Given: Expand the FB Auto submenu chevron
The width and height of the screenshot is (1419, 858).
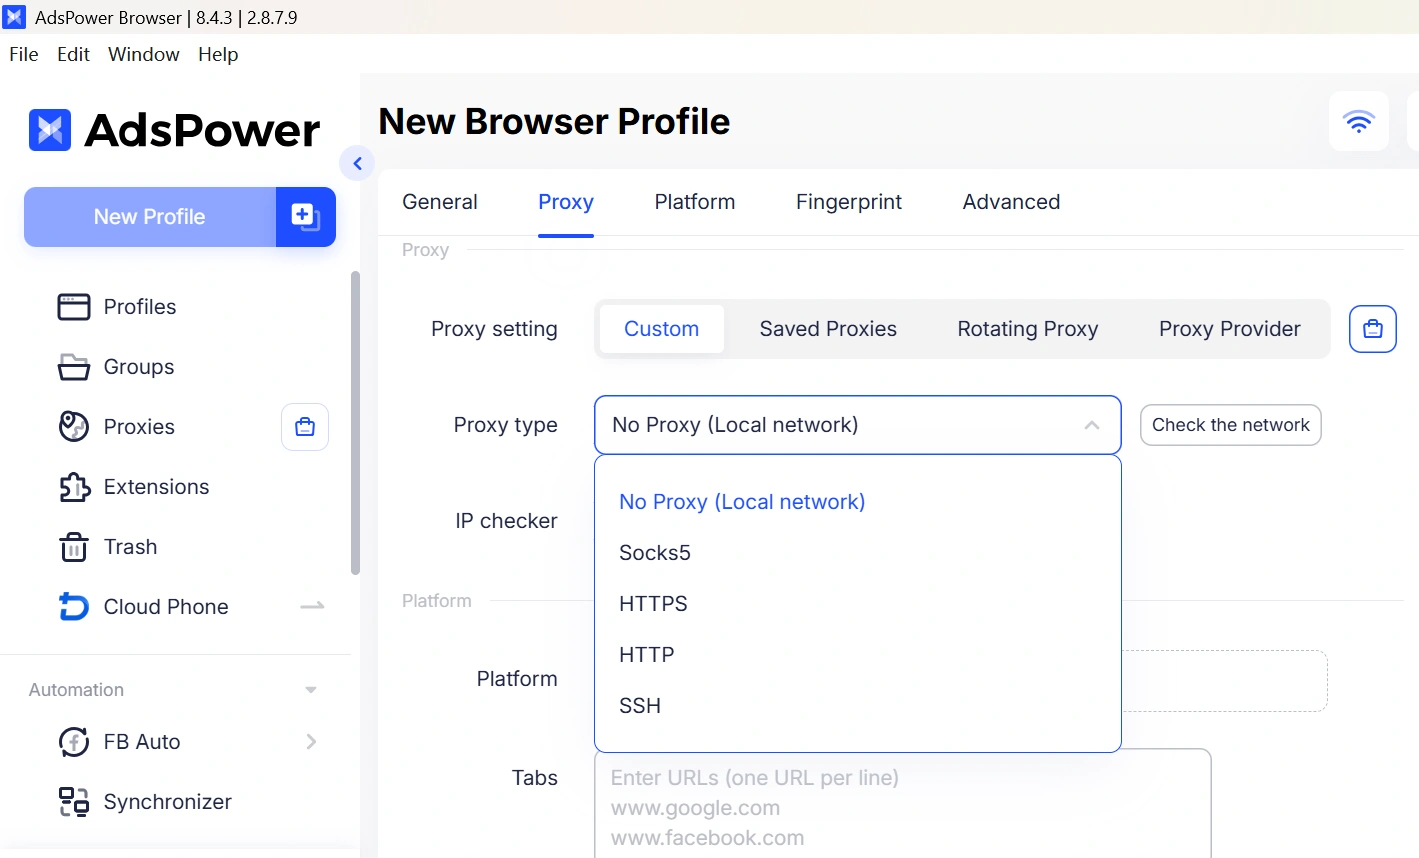Looking at the screenshot, I should 311,741.
